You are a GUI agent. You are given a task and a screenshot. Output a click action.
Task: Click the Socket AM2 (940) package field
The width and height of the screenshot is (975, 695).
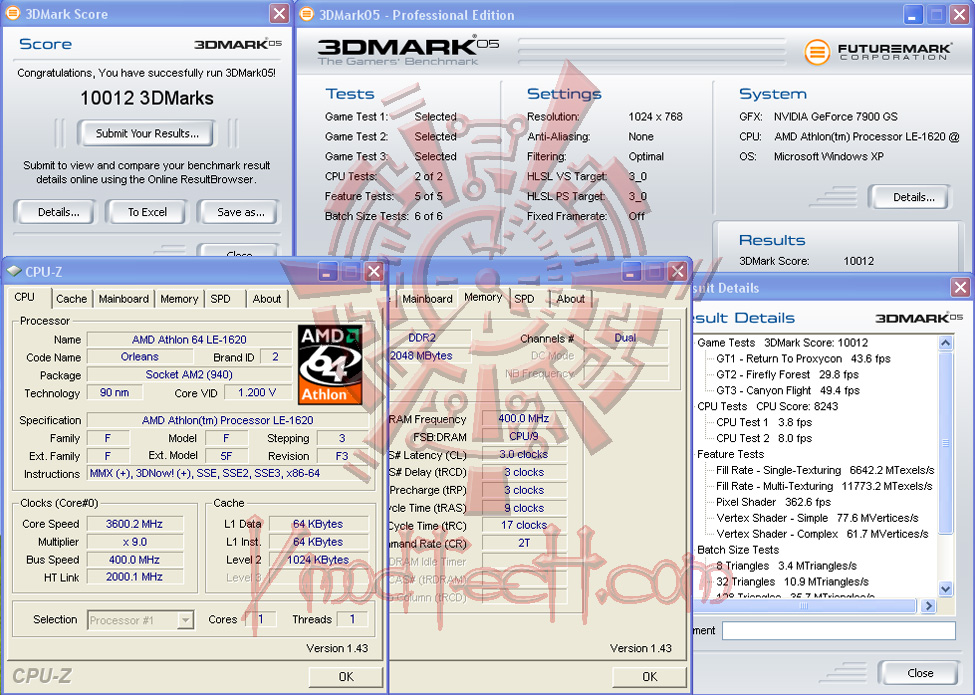(x=189, y=375)
